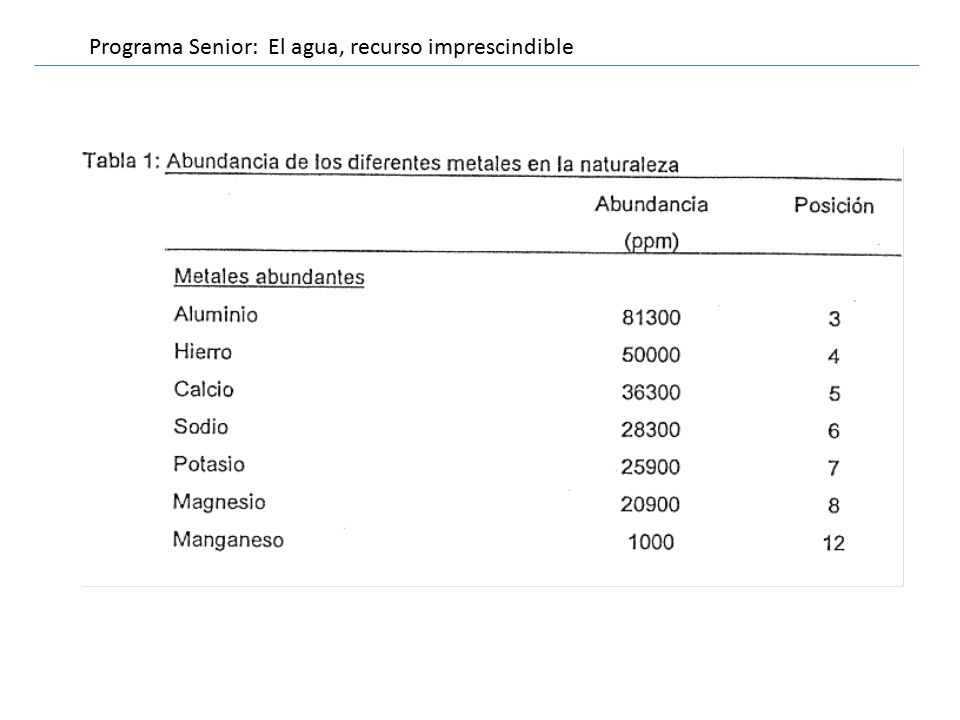Click the abundance value 50000
Screen dimensions: 960x720
pos(651,354)
